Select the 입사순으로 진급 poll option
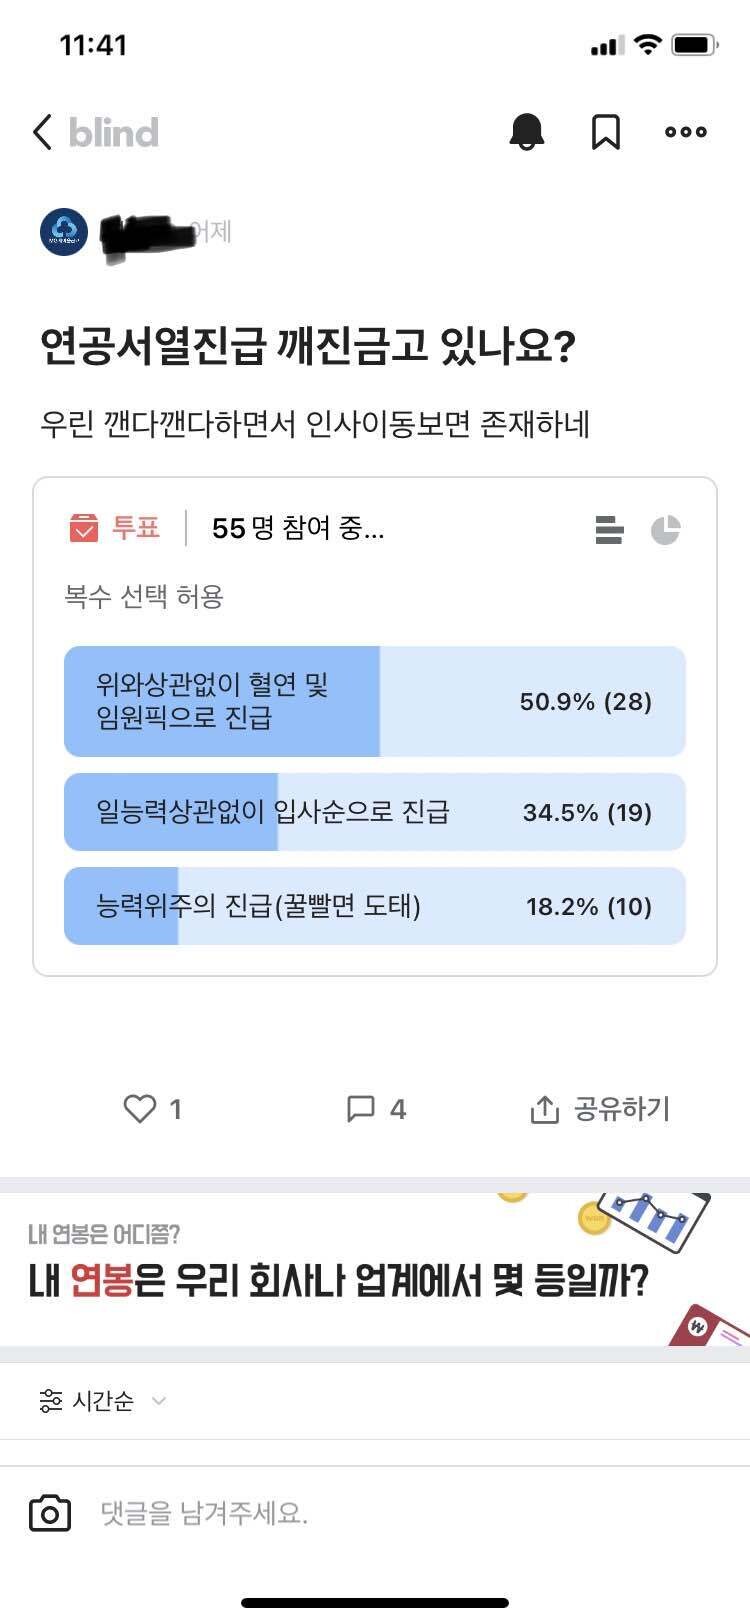Image resolution: width=750 pixels, height=1624 pixels. pyautogui.click(x=375, y=812)
